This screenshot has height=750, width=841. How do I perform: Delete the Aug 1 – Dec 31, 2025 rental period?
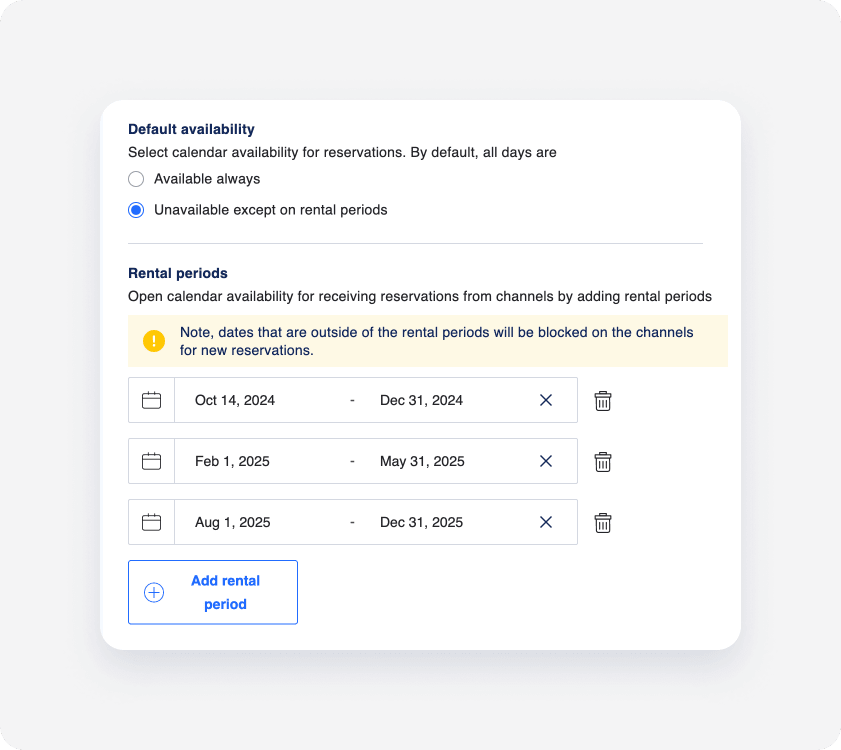click(x=603, y=523)
